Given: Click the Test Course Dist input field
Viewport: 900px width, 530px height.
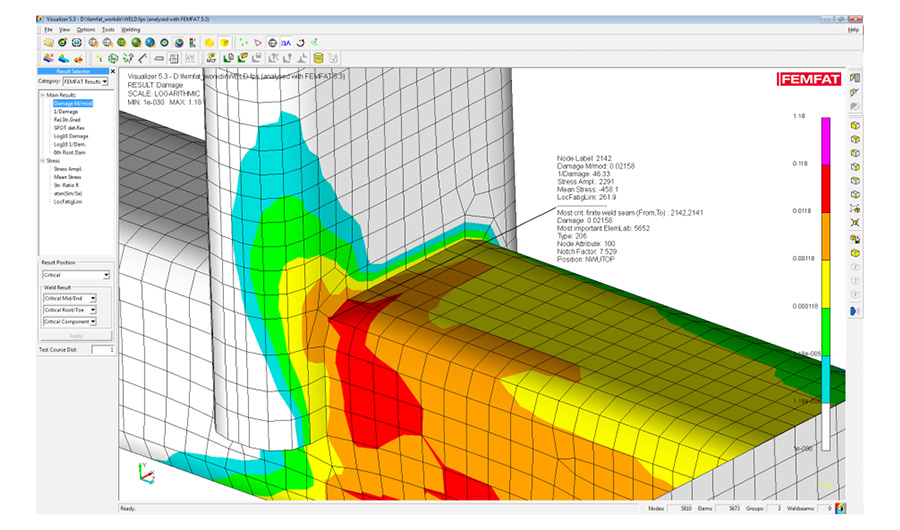Looking at the screenshot, I should pos(103,350).
